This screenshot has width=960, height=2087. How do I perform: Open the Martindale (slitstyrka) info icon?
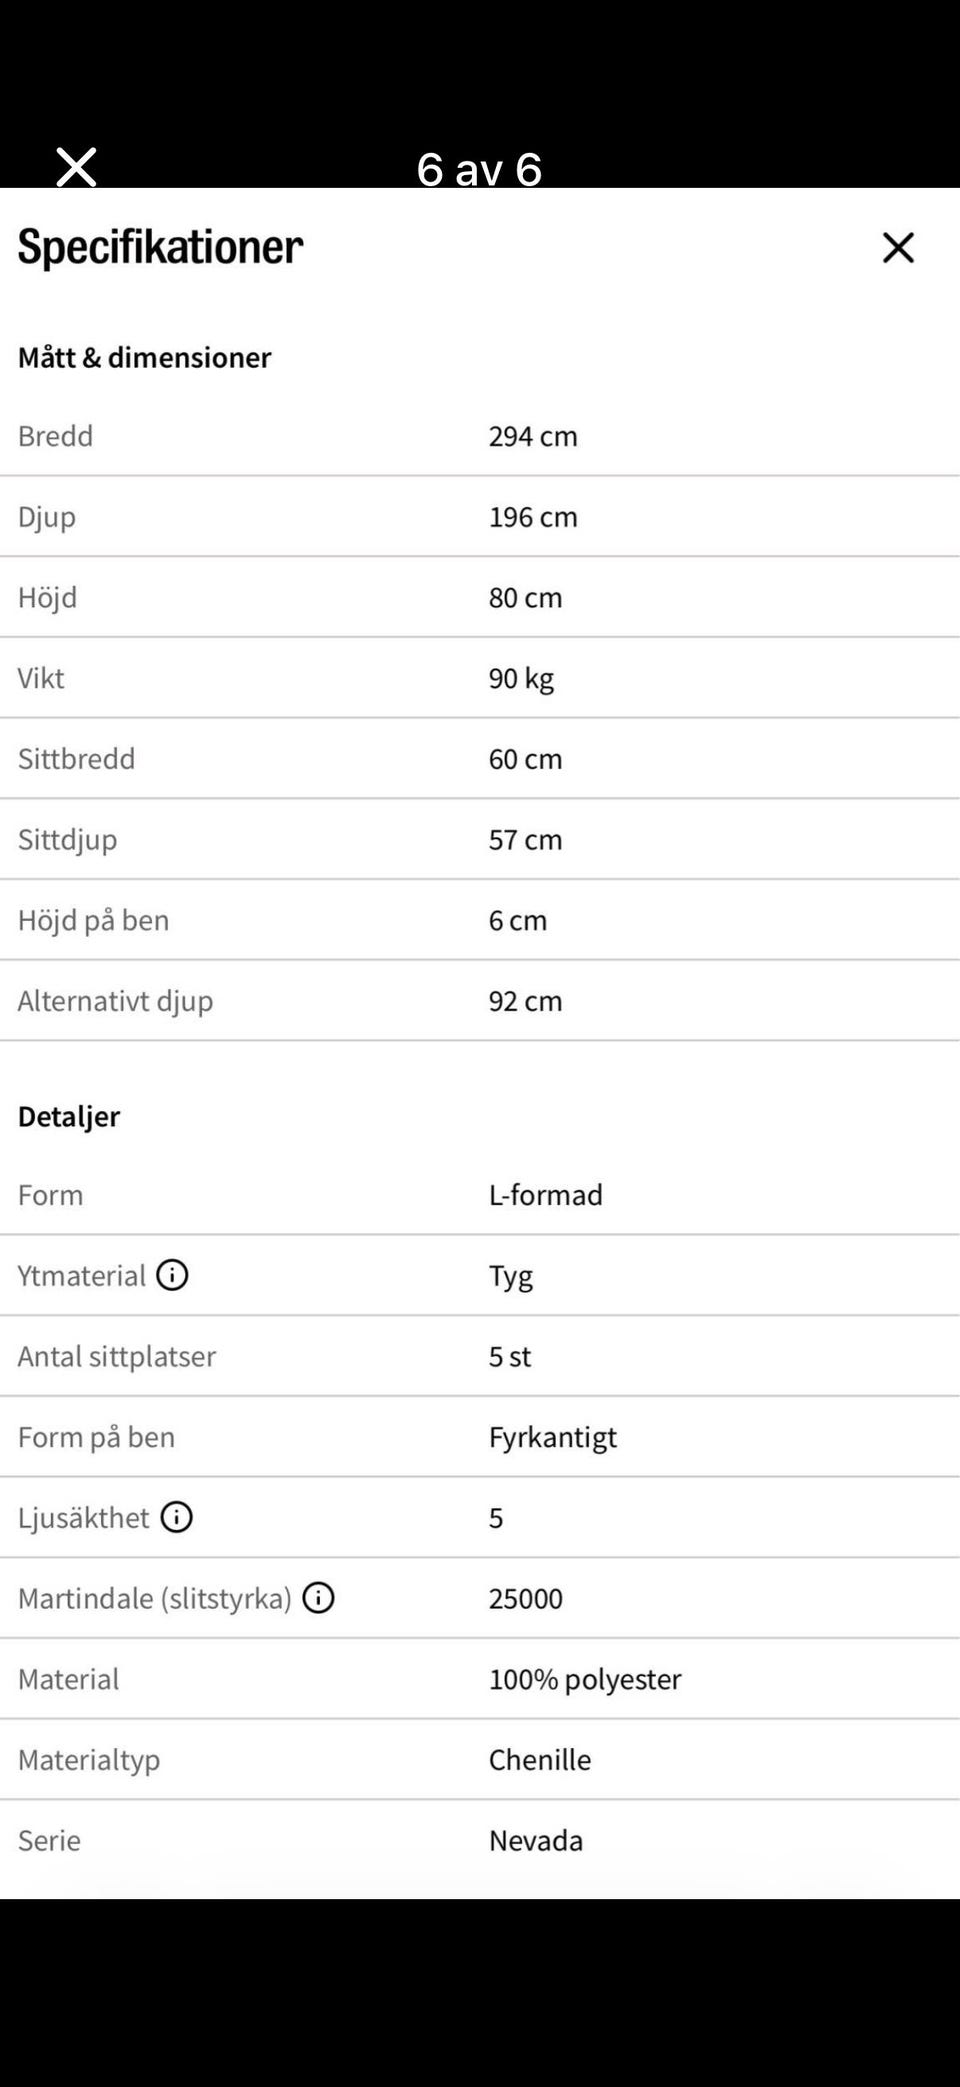coord(318,1598)
